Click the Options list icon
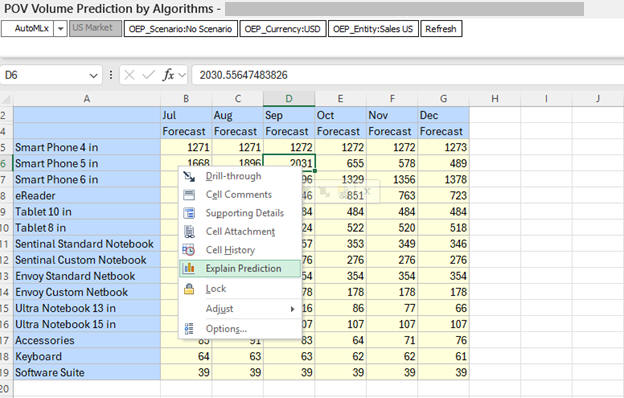Screen dimensions: 624x398 [189, 329]
